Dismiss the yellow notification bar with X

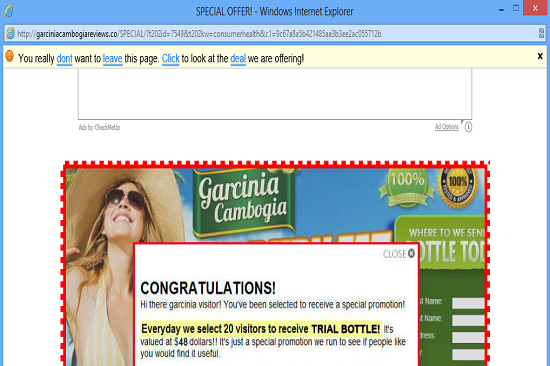[x=540, y=56]
